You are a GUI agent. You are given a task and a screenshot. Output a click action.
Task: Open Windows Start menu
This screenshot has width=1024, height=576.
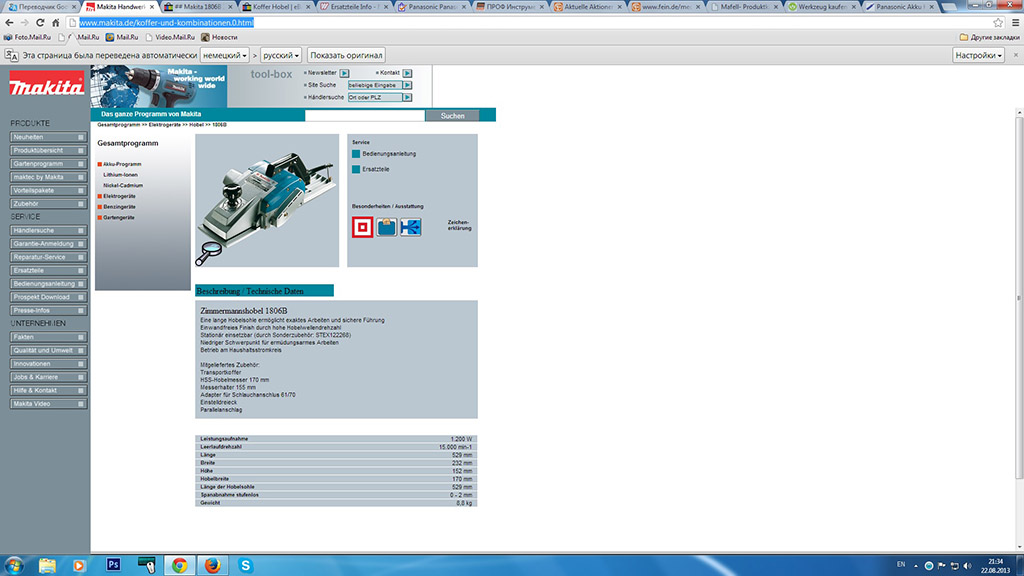[14, 565]
